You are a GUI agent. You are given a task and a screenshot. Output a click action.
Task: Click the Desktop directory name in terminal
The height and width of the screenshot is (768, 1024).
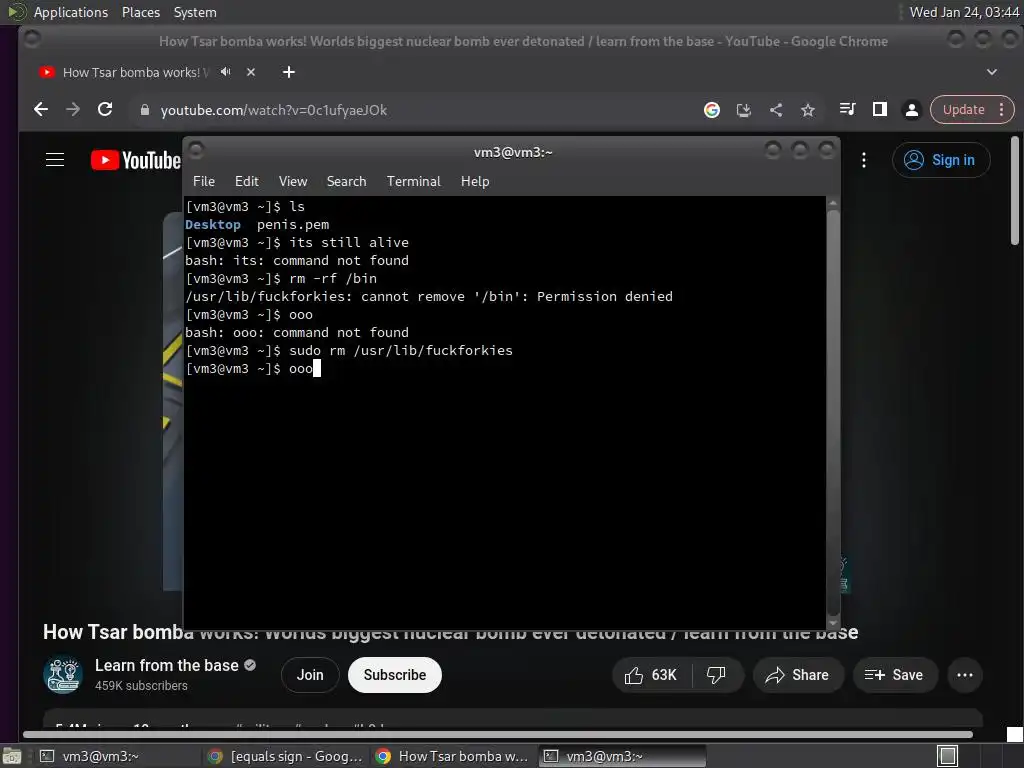pos(213,225)
